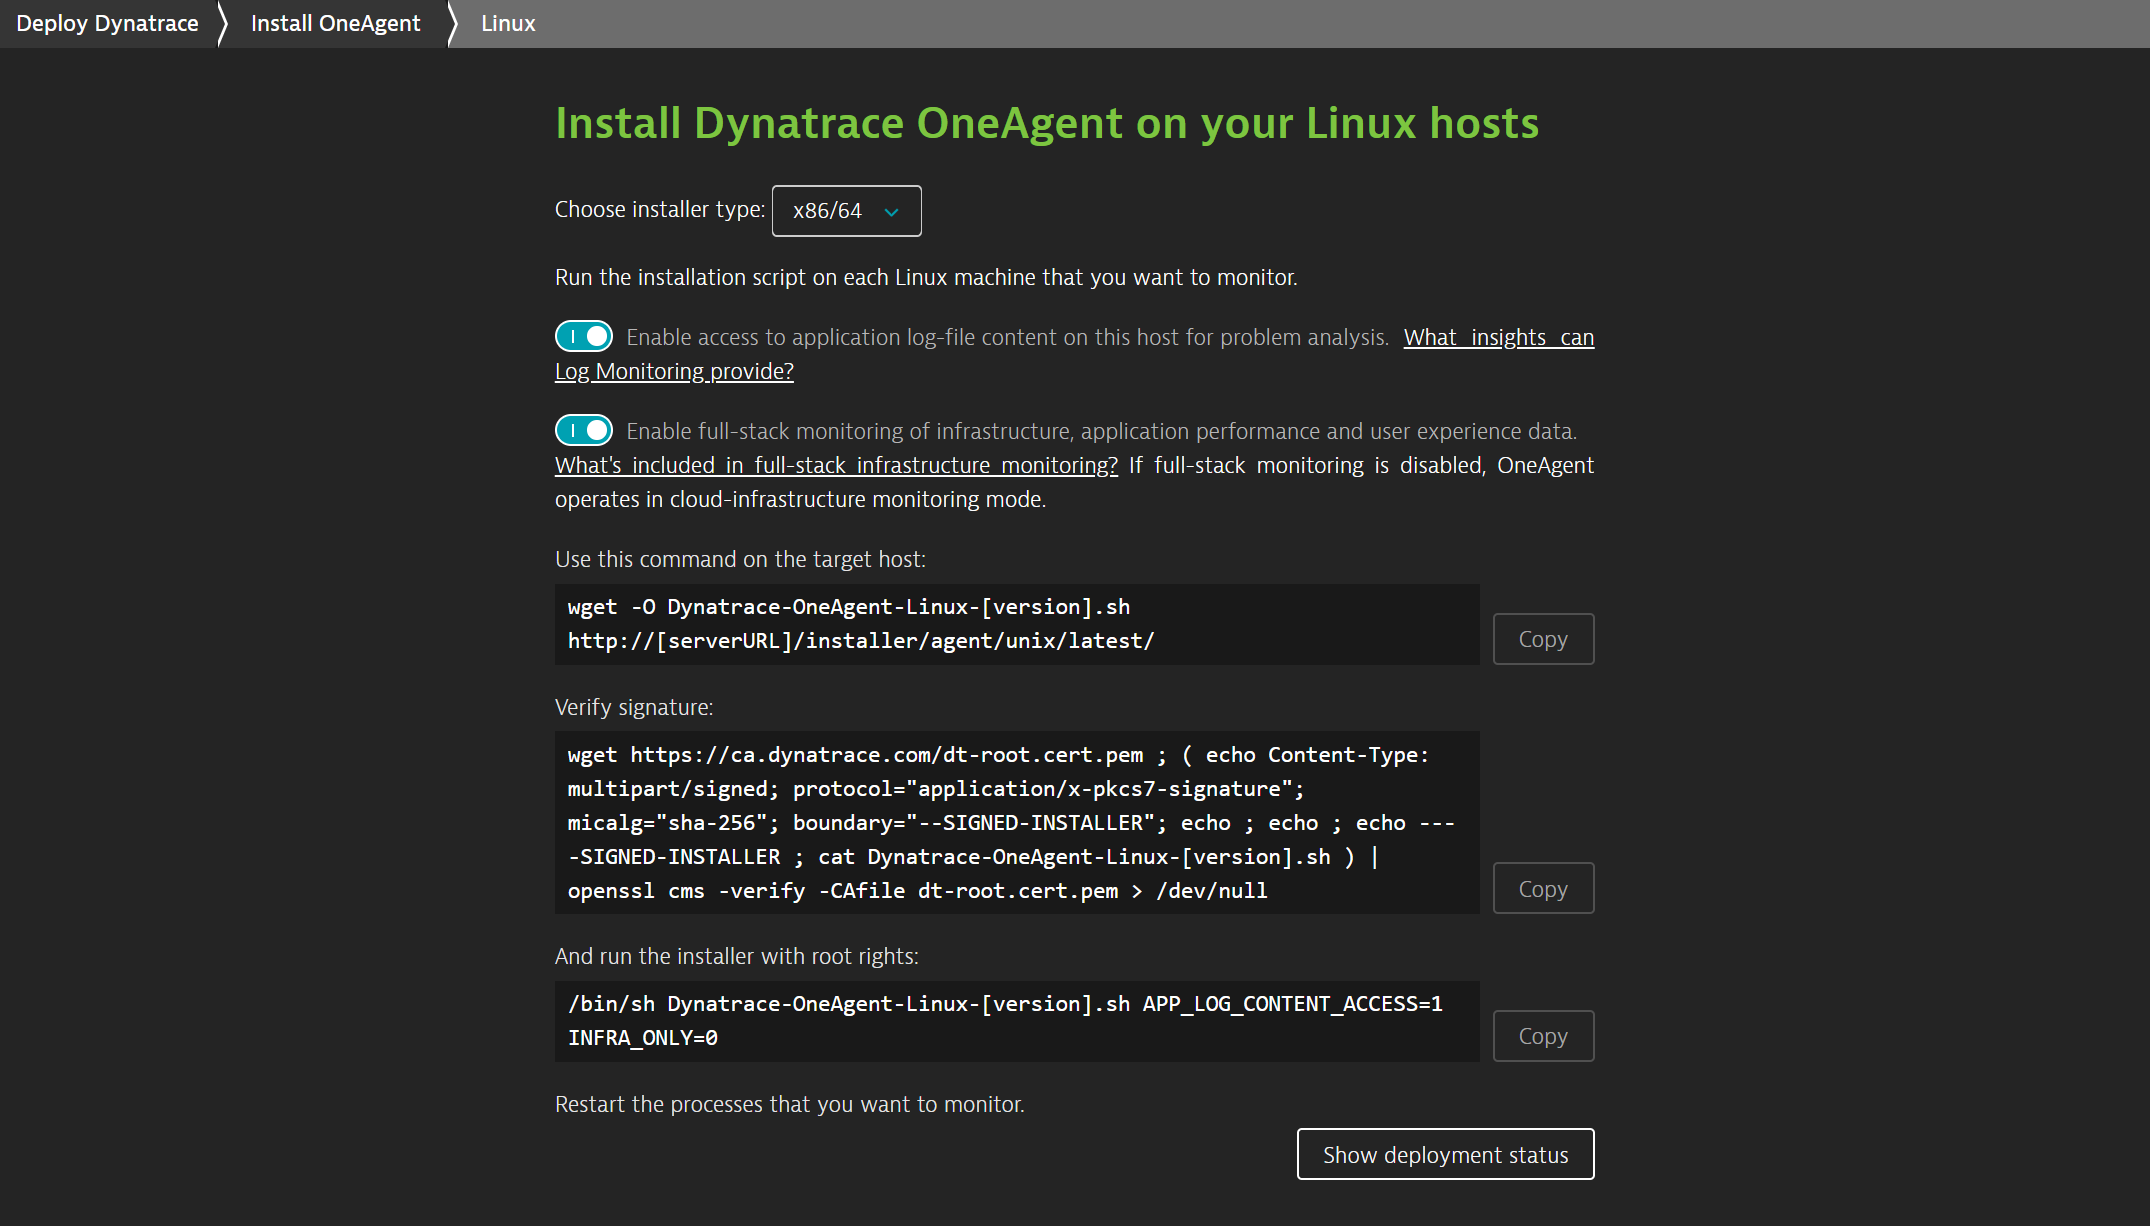
Task: Click the verify signature command block
Action: 1017,822
